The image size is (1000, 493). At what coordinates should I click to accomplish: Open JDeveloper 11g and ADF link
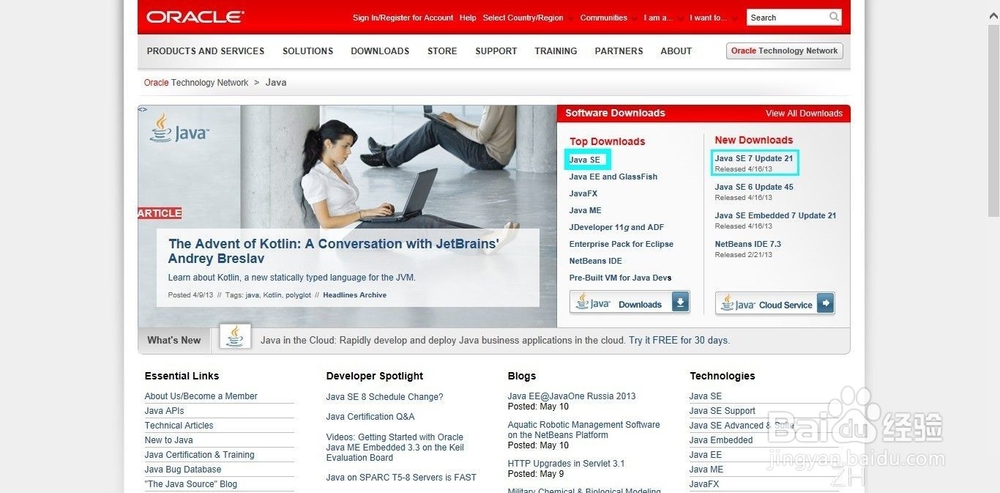pos(616,227)
